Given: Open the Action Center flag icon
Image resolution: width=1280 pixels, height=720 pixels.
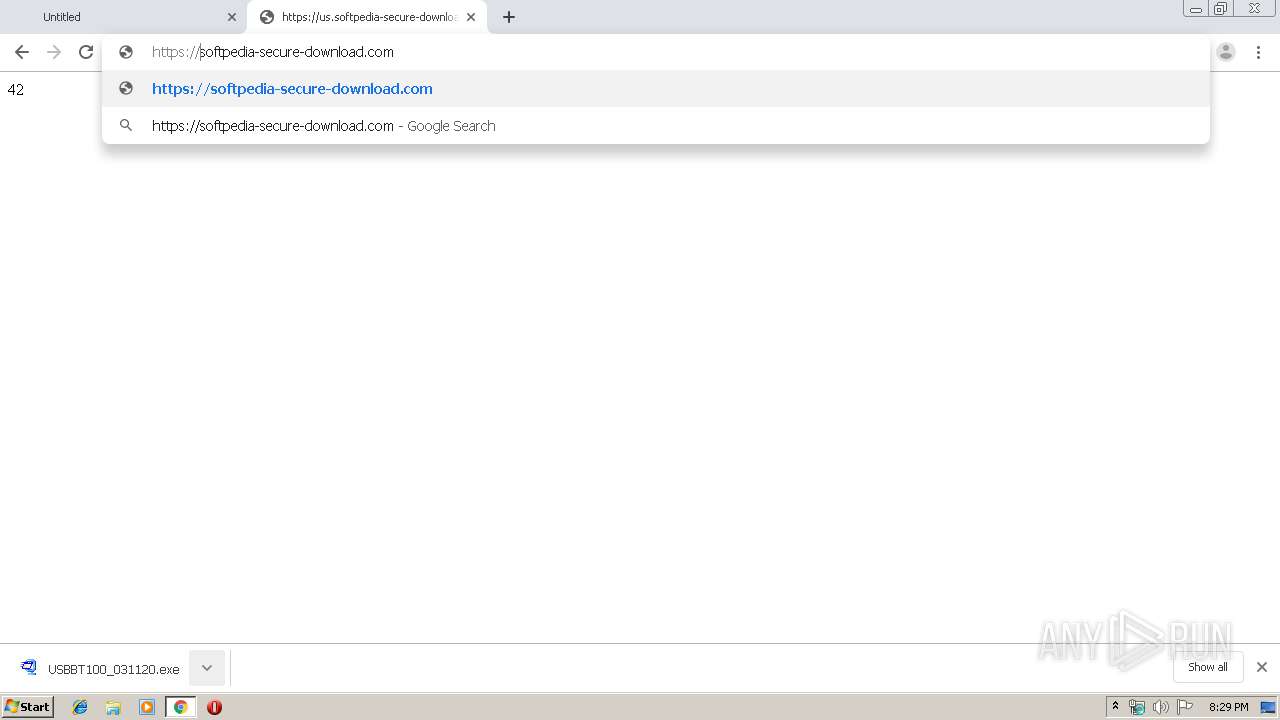Looking at the screenshot, I should point(1185,707).
